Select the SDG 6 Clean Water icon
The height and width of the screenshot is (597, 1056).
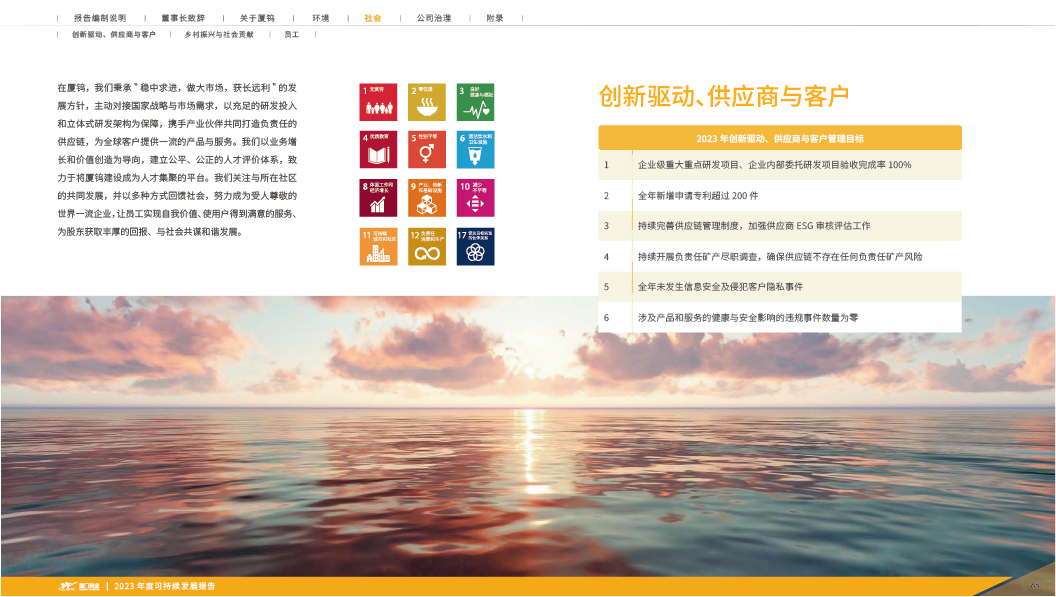pyautogui.click(x=475, y=150)
